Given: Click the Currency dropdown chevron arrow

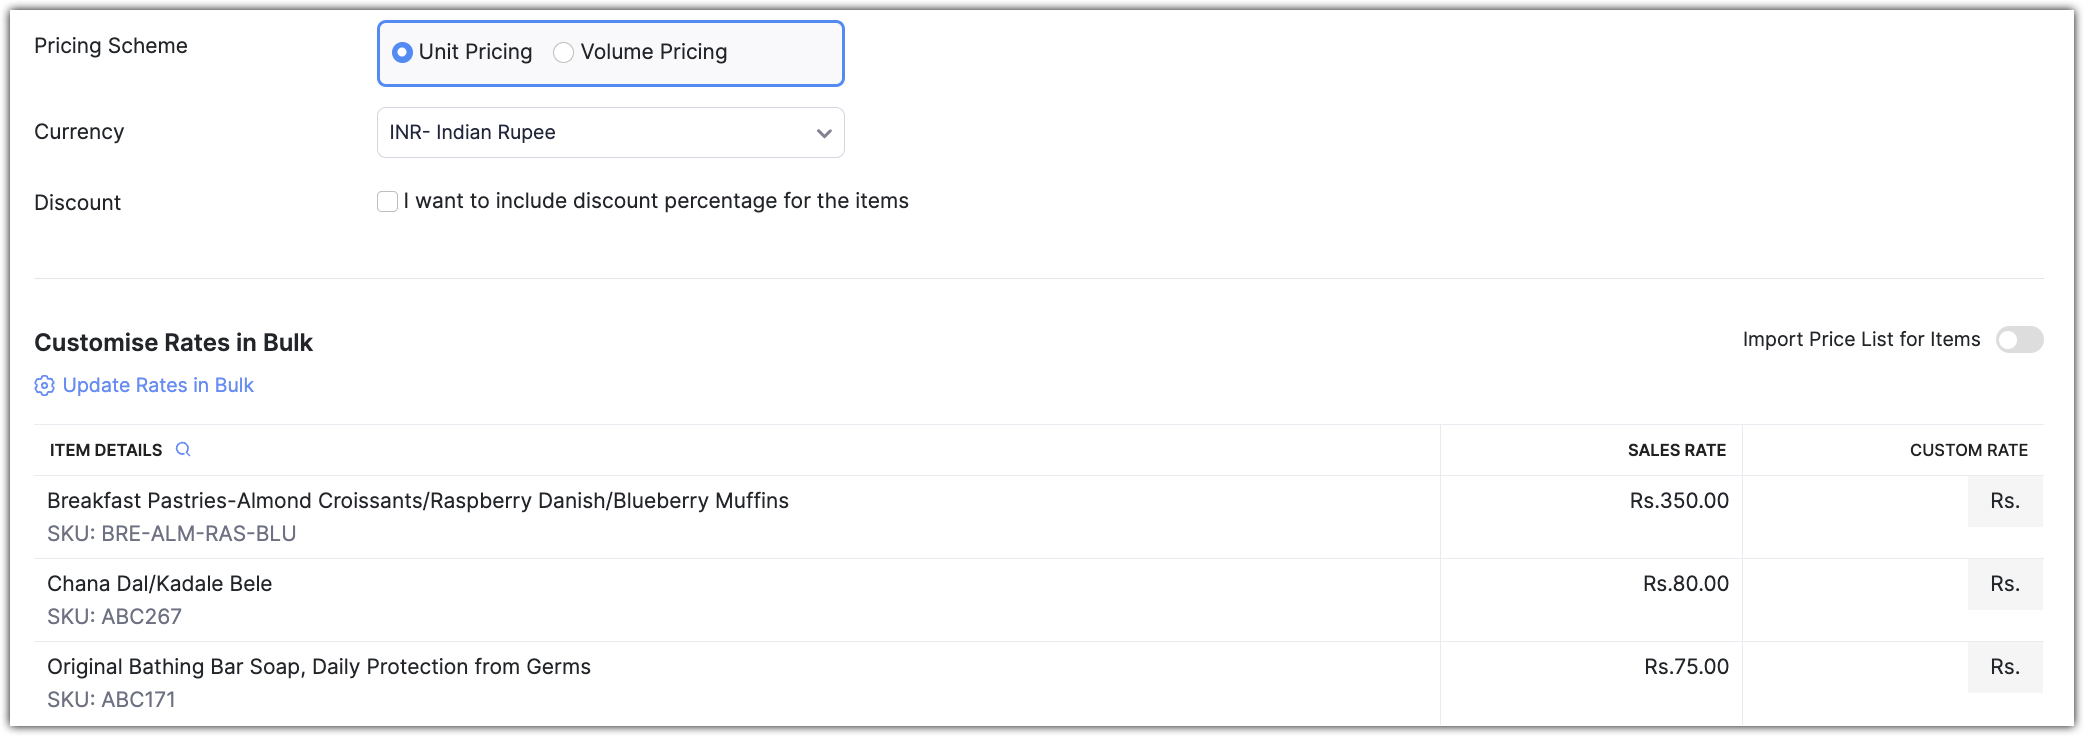Looking at the screenshot, I should click(824, 133).
